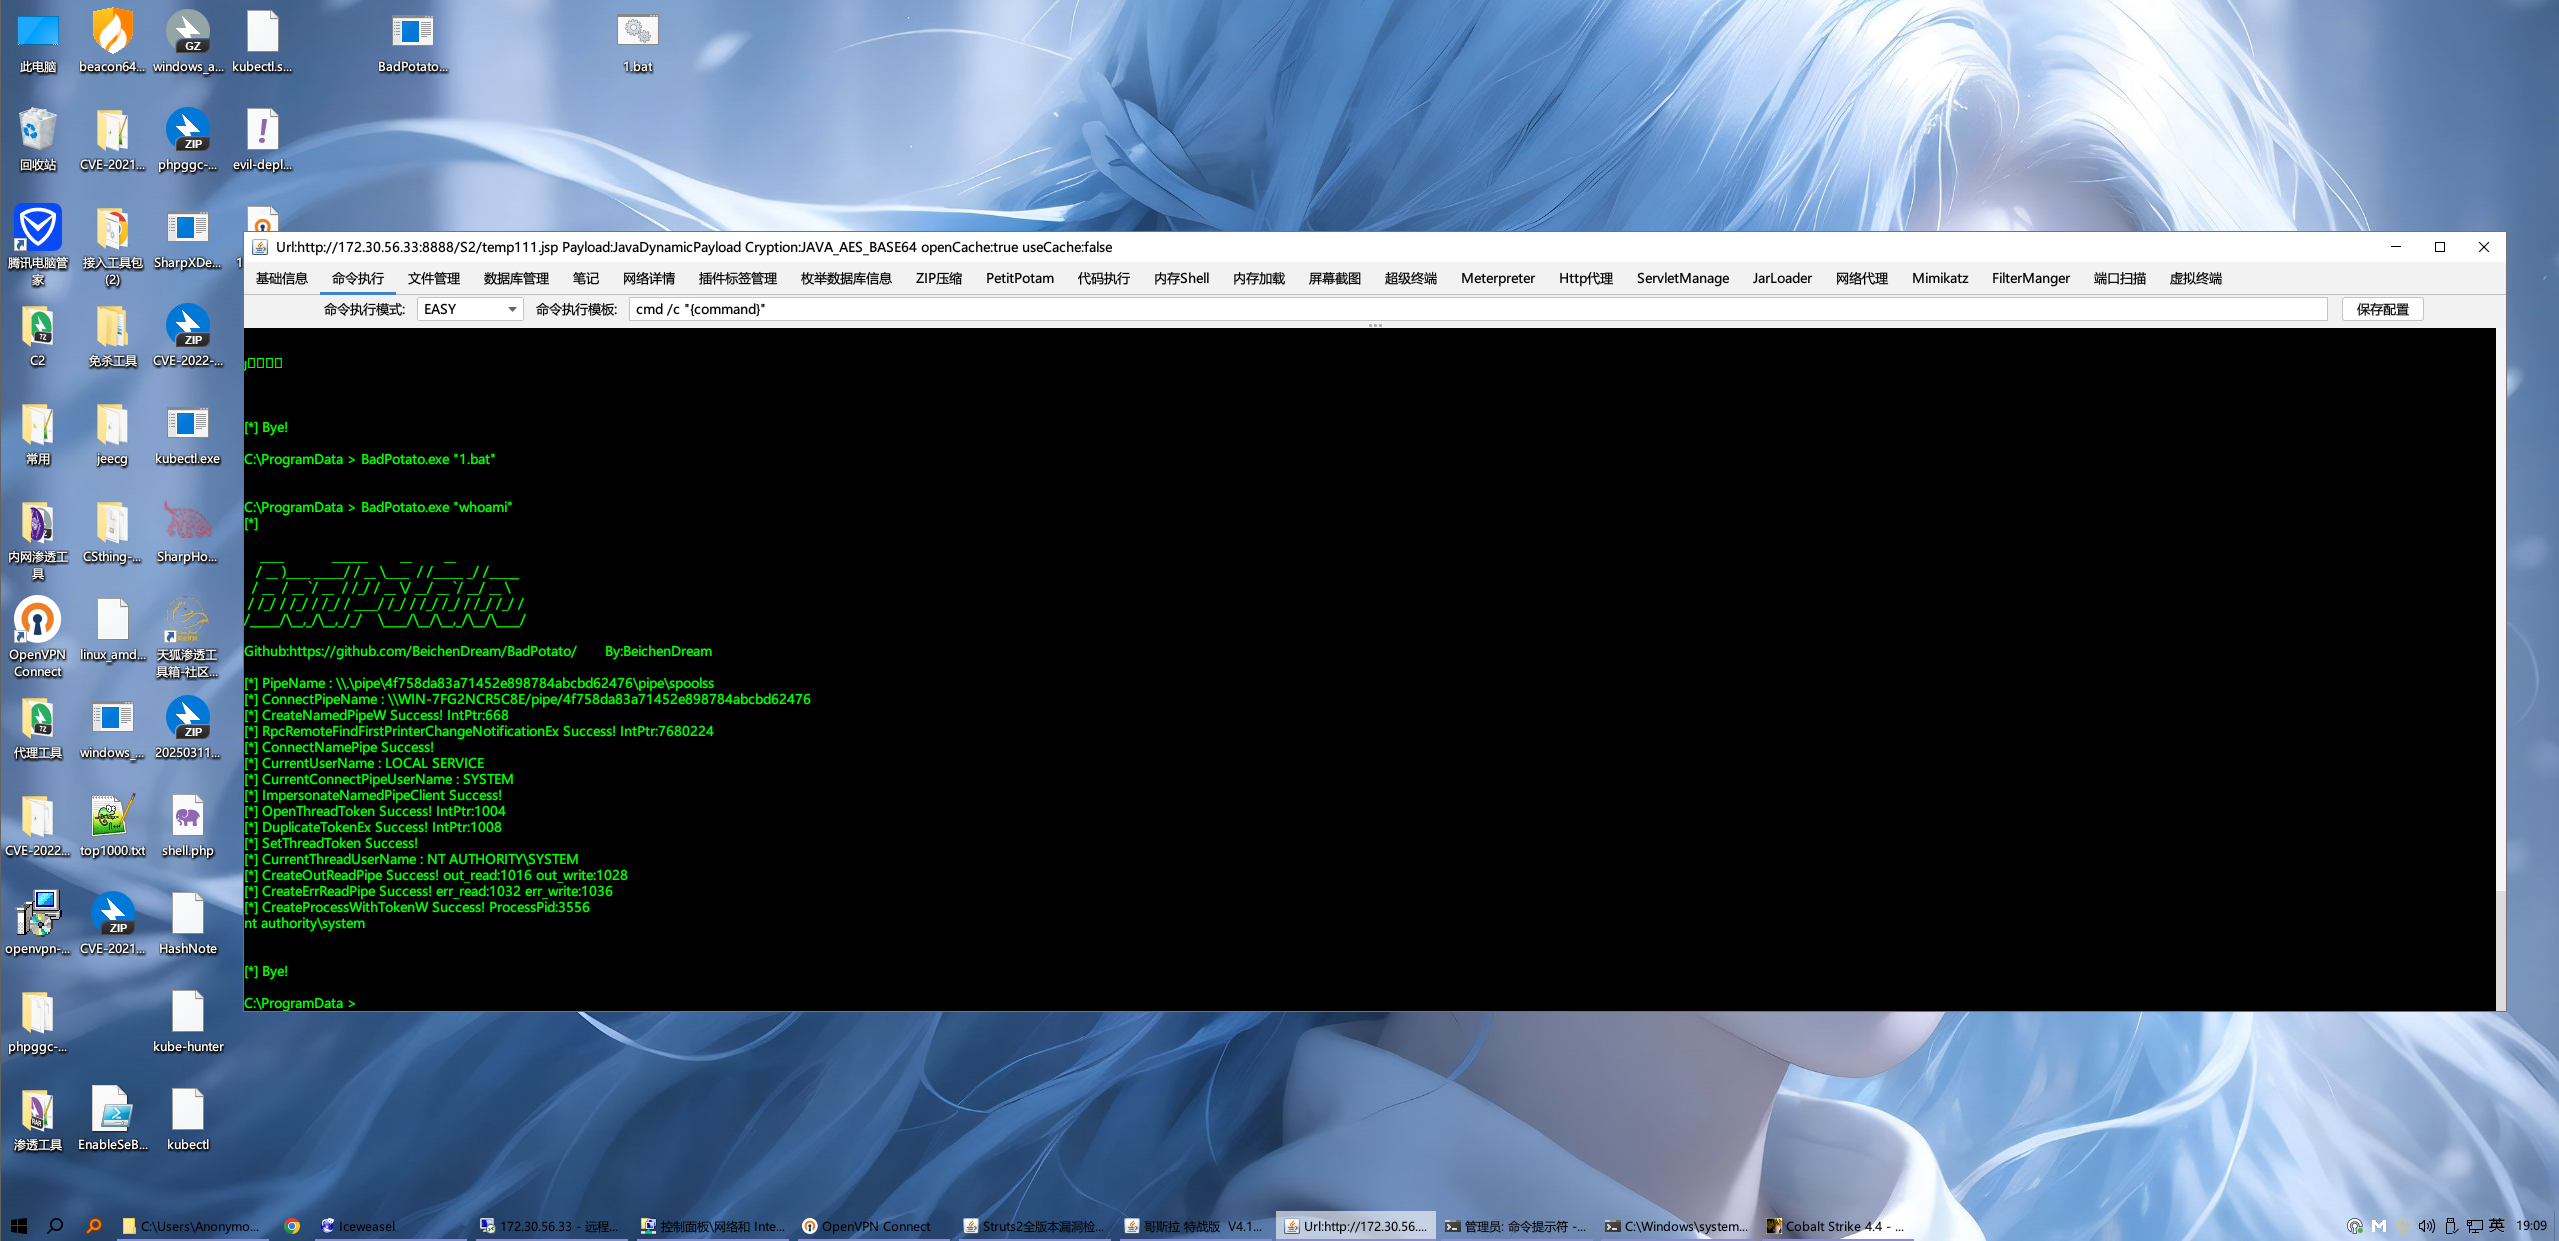Open the Meterpreter tab
The width and height of the screenshot is (2559, 1241).
(x=1497, y=279)
